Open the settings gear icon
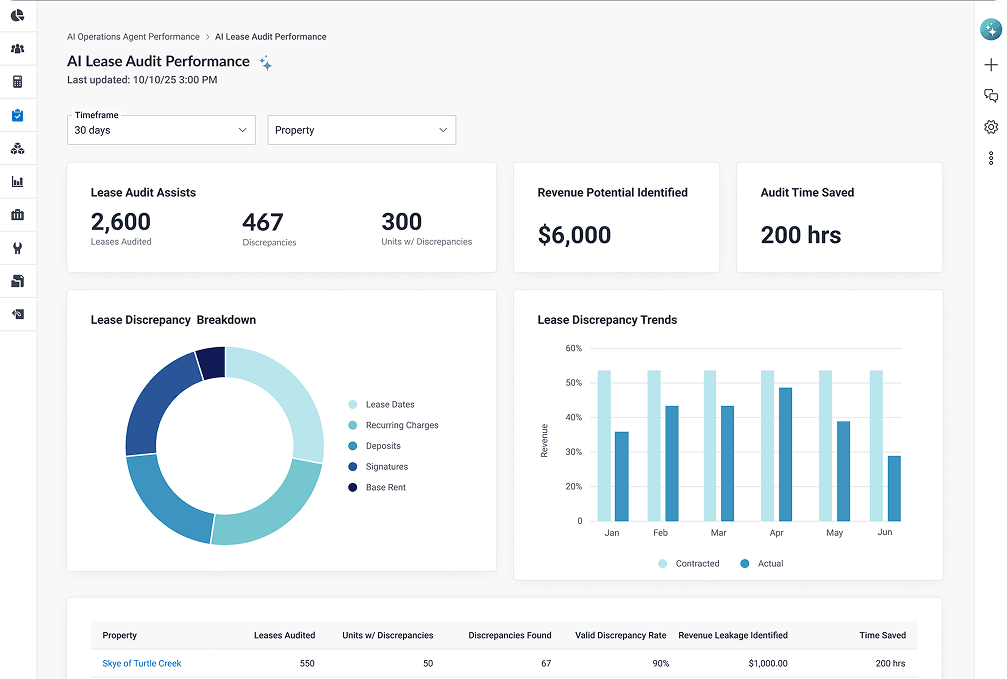Viewport: 1007px width, 679px height. (x=991, y=127)
